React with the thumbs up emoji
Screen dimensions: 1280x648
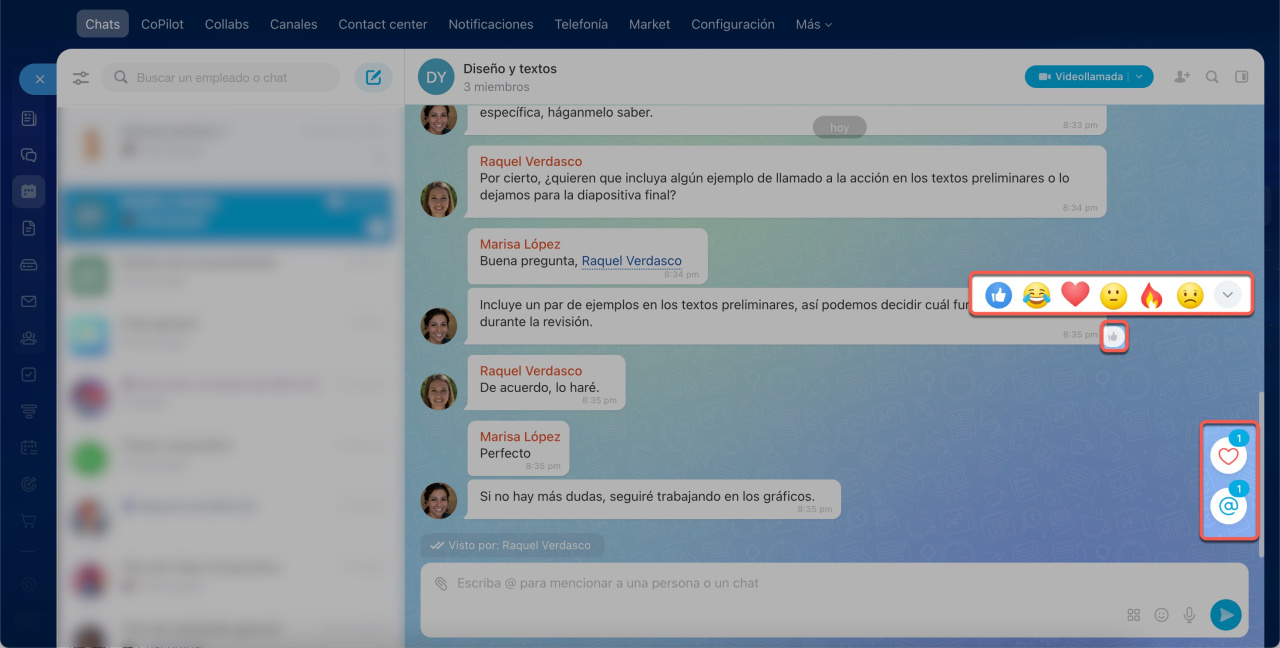998,295
